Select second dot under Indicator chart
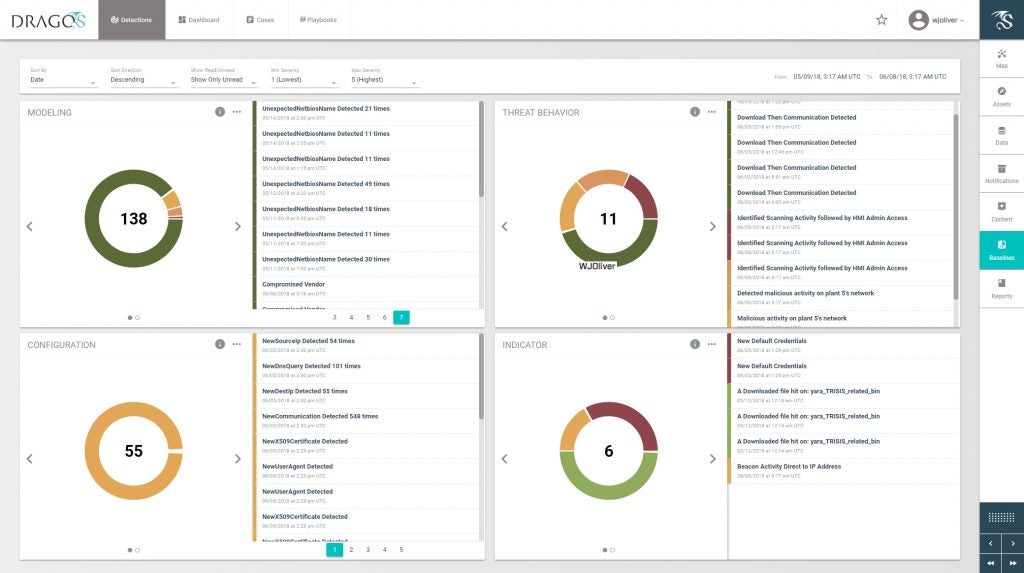This screenshot has width=1024, height=573. pyautogui.click(x=612, y=550)
